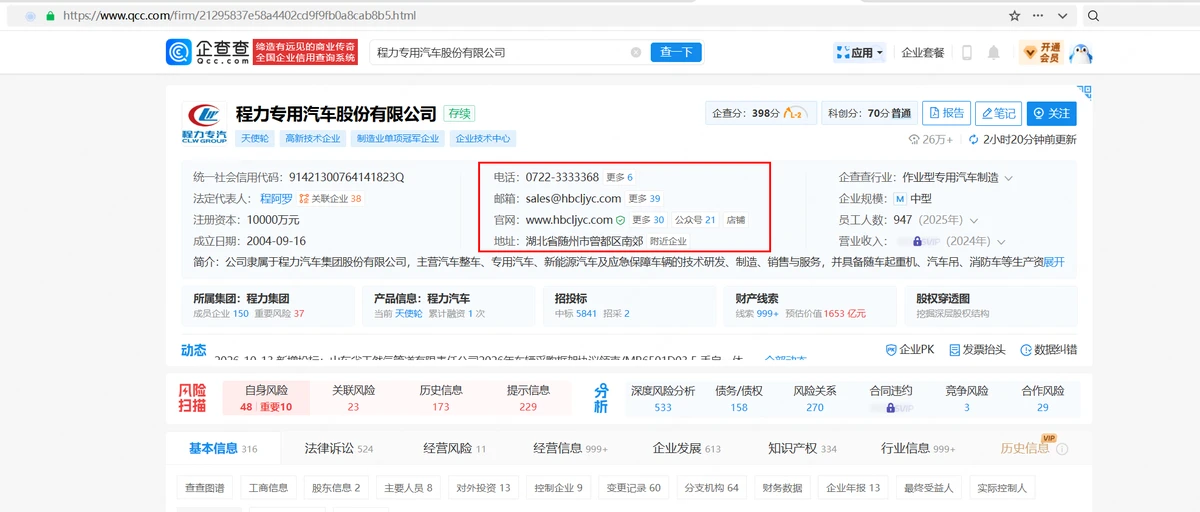Open the QR code icon at card corner
Image resolution: width=1200 pixels, height=512 pixels.
point(1084,91)
